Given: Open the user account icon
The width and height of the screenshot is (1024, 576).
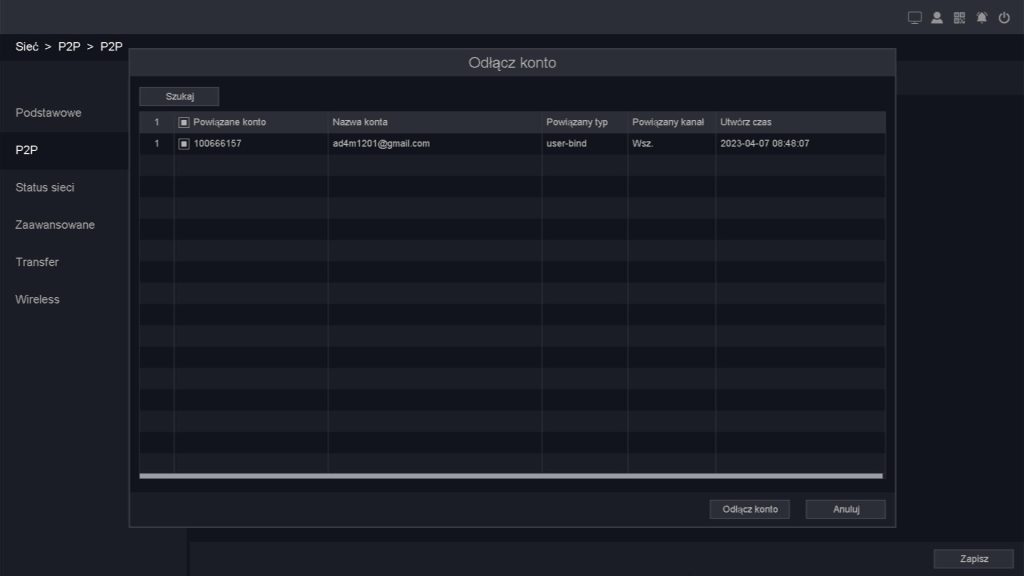Looking at the screenshot, I should click(x=937, y=17).
